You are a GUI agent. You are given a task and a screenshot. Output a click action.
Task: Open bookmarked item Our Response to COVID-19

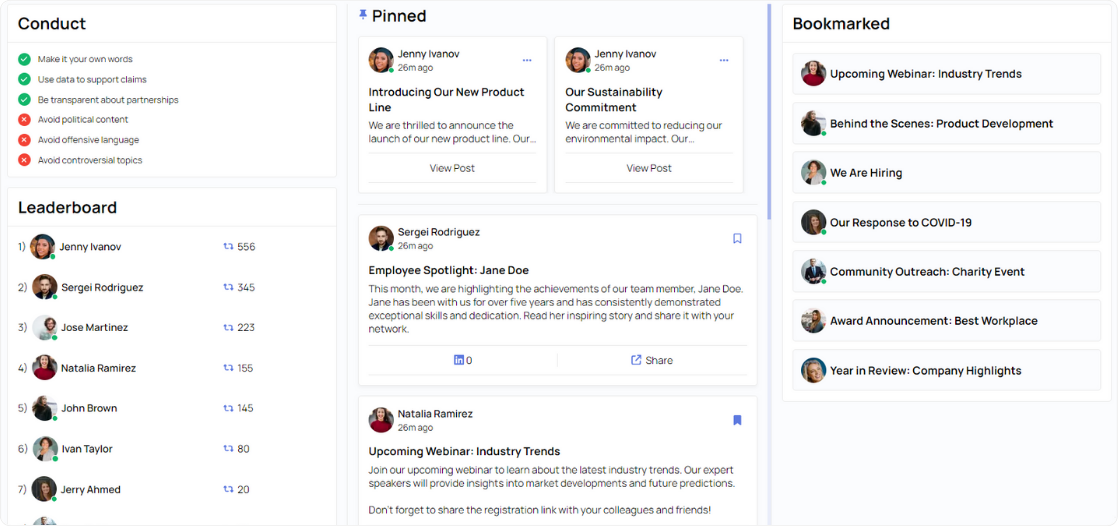coord(947,222)
